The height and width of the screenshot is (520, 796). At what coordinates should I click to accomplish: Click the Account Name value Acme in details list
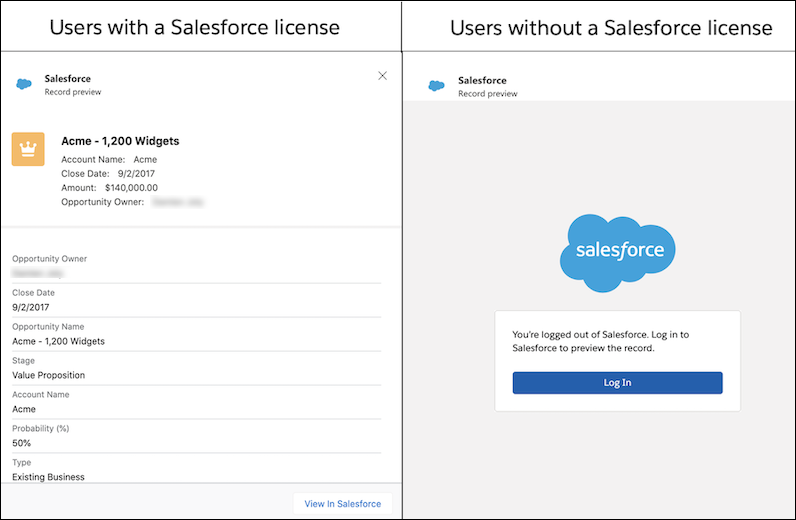pyautogui.click(x=24, y=409)
